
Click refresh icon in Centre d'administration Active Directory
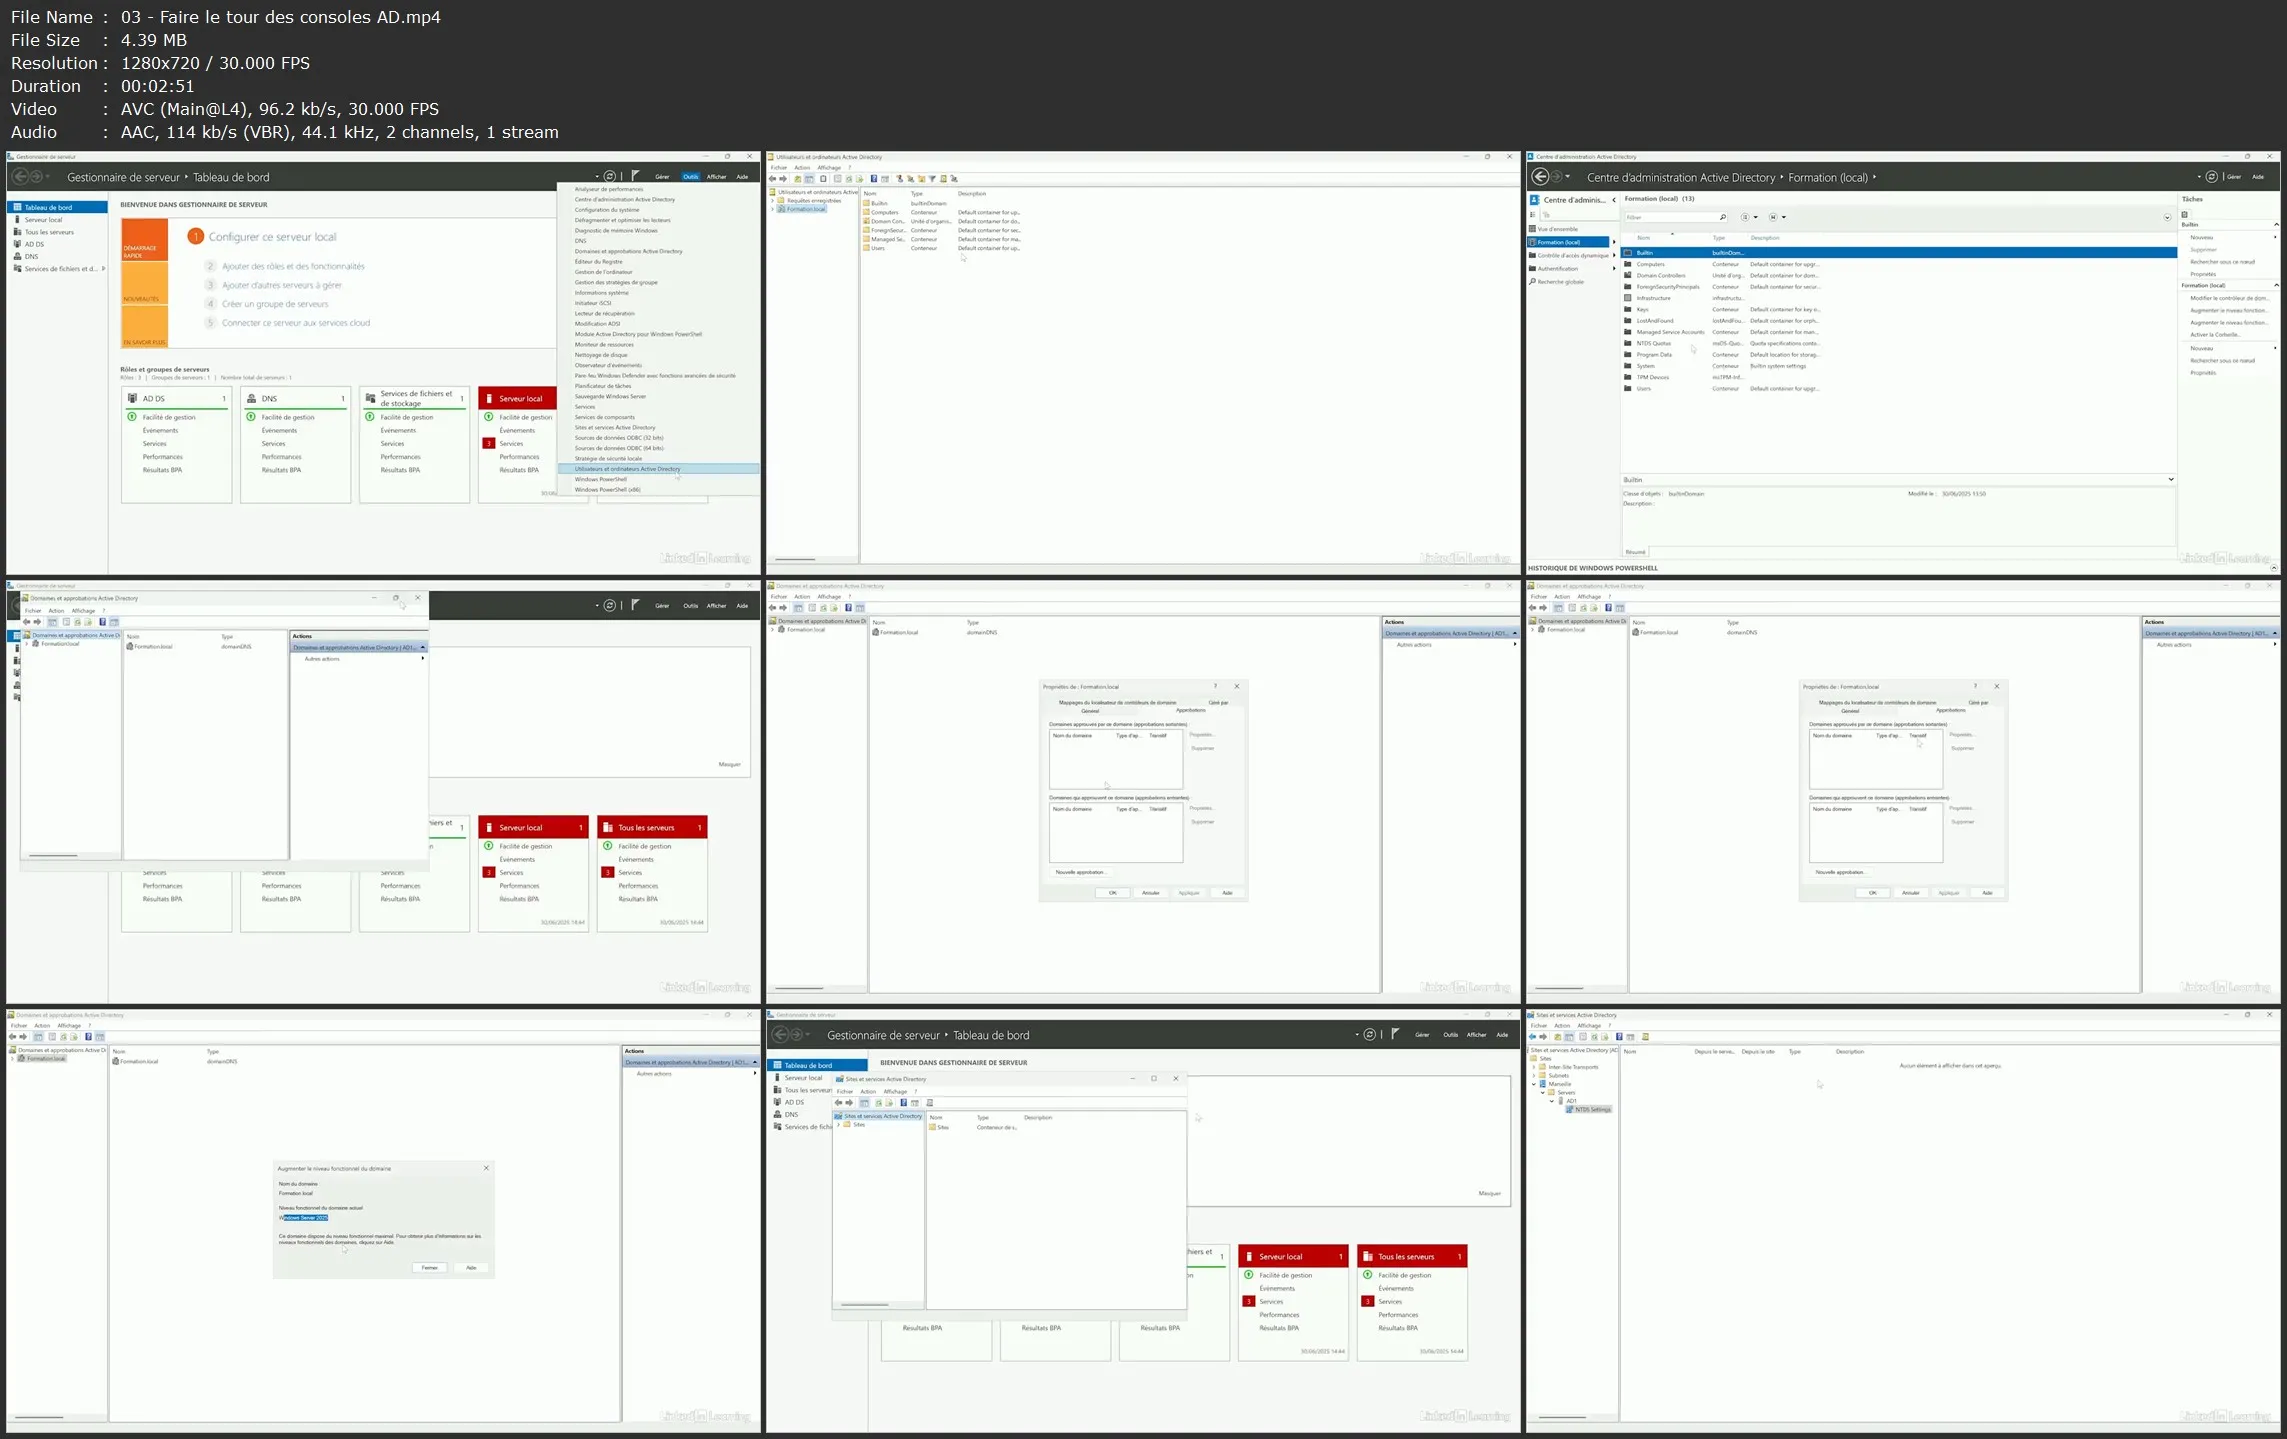tap(2211, 177)
